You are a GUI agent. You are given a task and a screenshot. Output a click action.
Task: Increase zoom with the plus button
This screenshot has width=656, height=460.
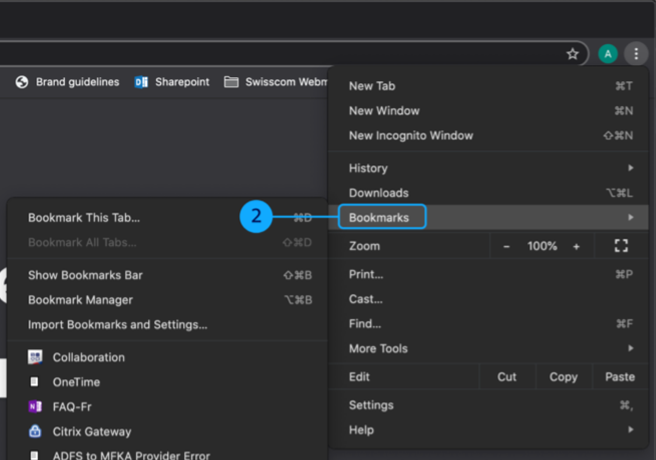coord(576,246)
